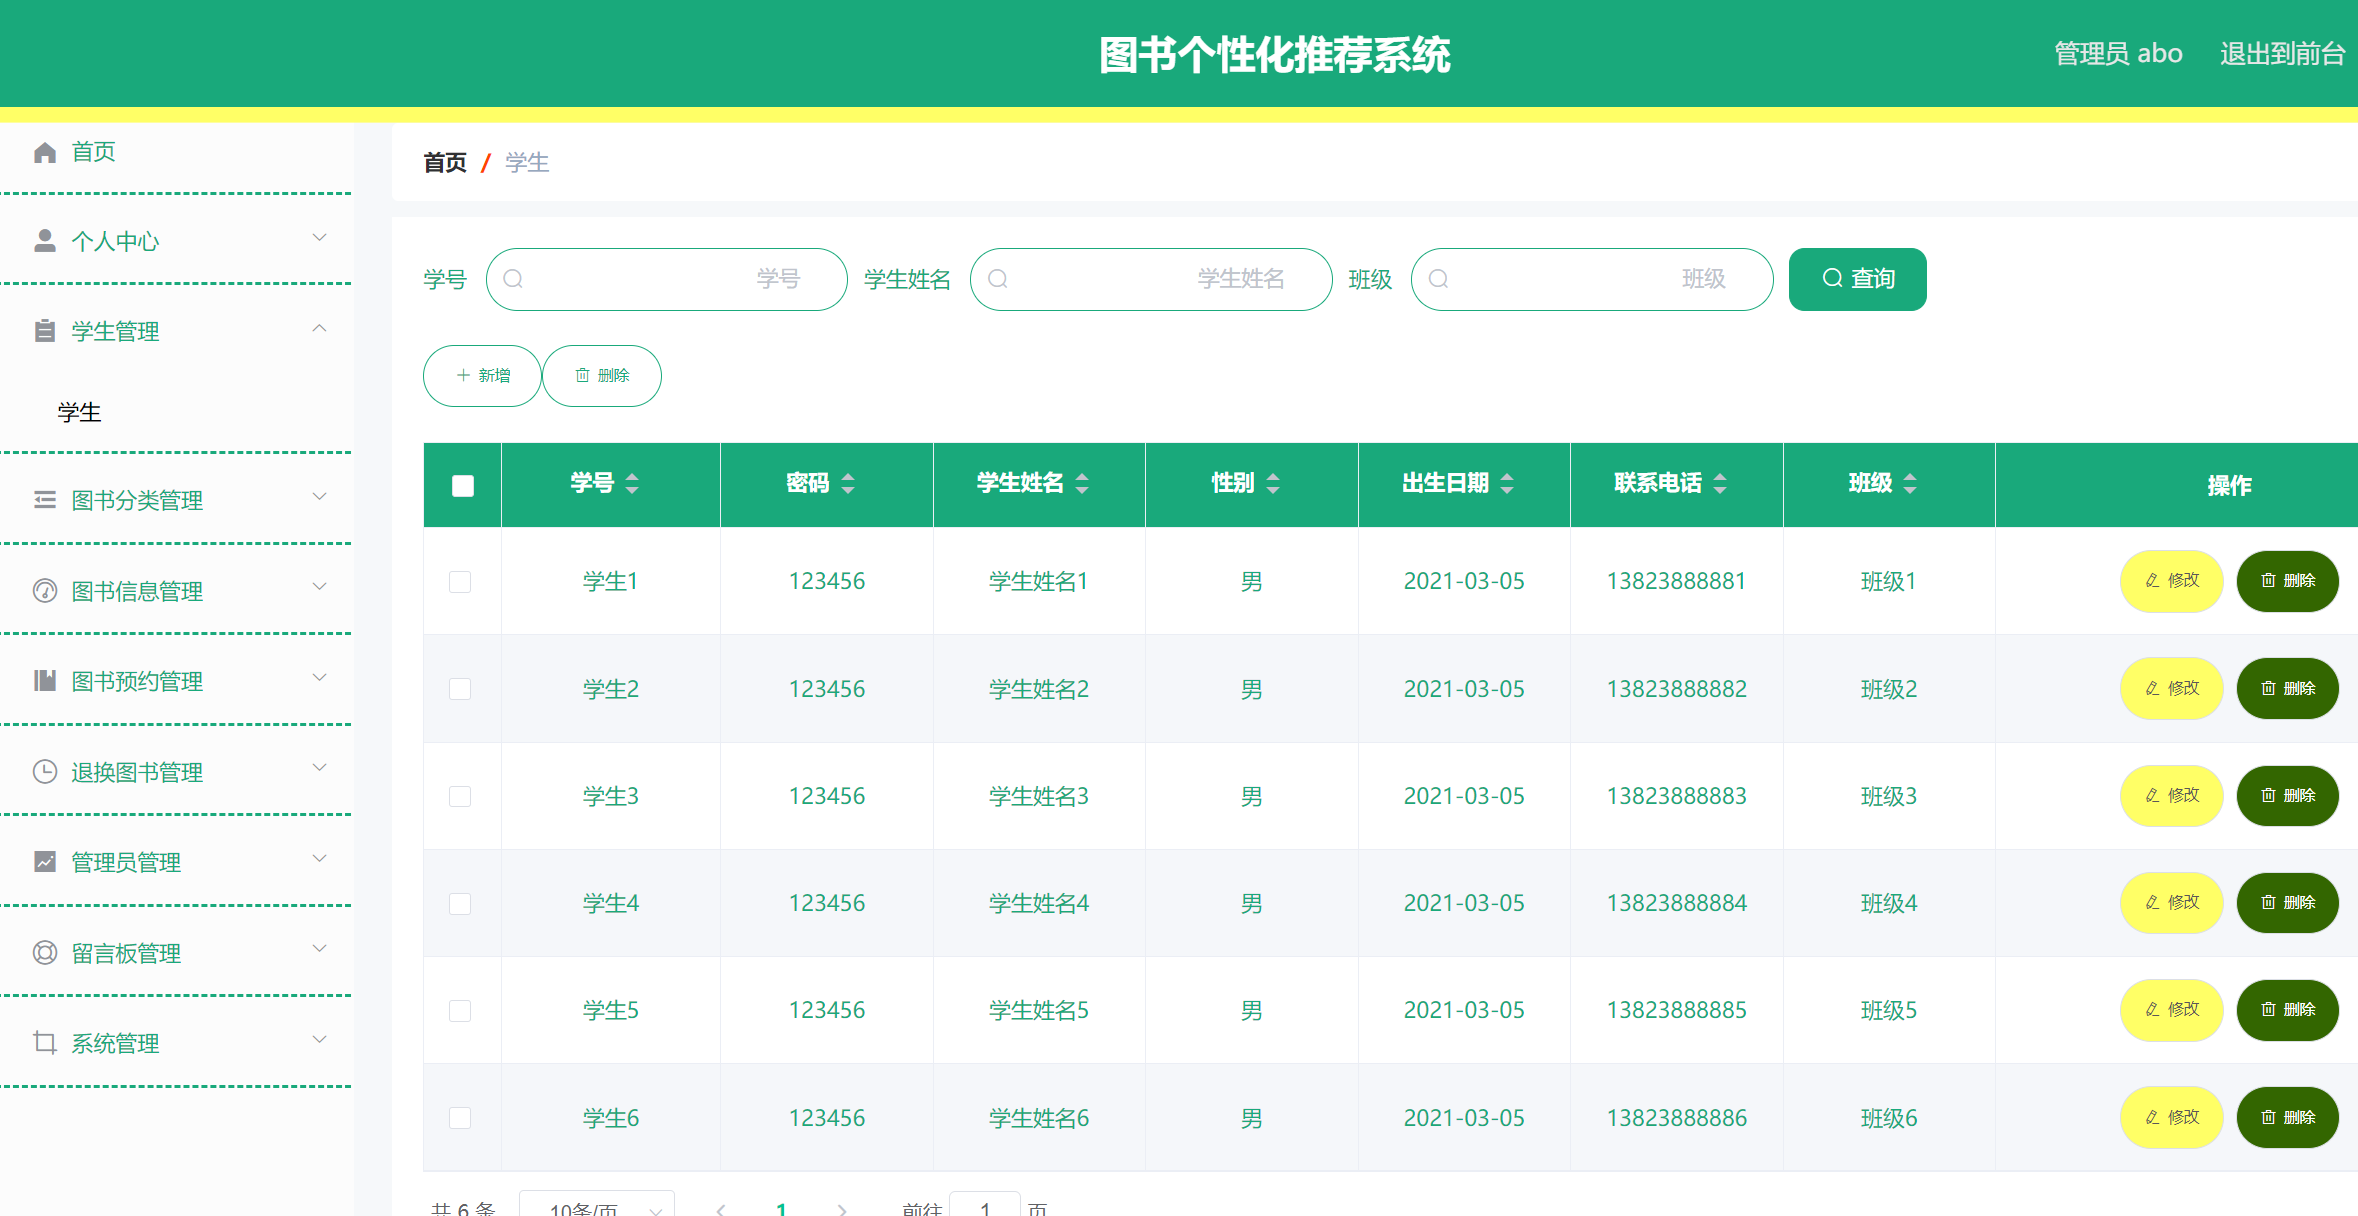Click 修改 on the 学生2 row
Viewport: 2358px width, 1216px height.
(x=2171, y=688)
